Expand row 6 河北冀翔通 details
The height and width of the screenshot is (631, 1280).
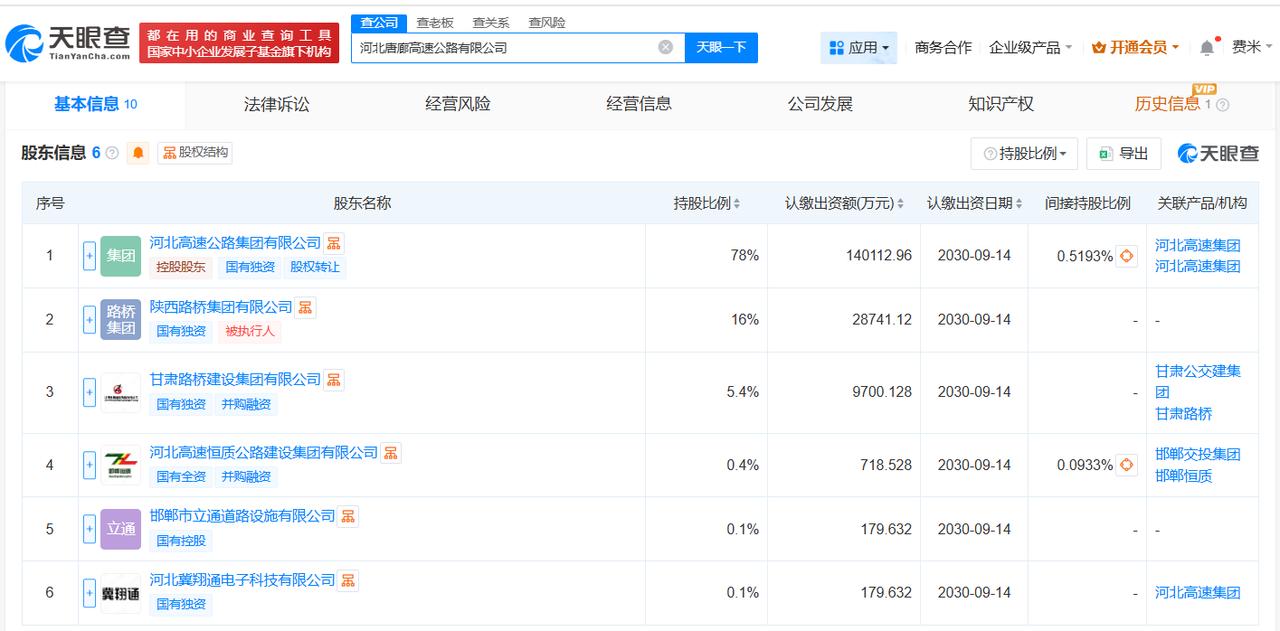tap(89, 592)
